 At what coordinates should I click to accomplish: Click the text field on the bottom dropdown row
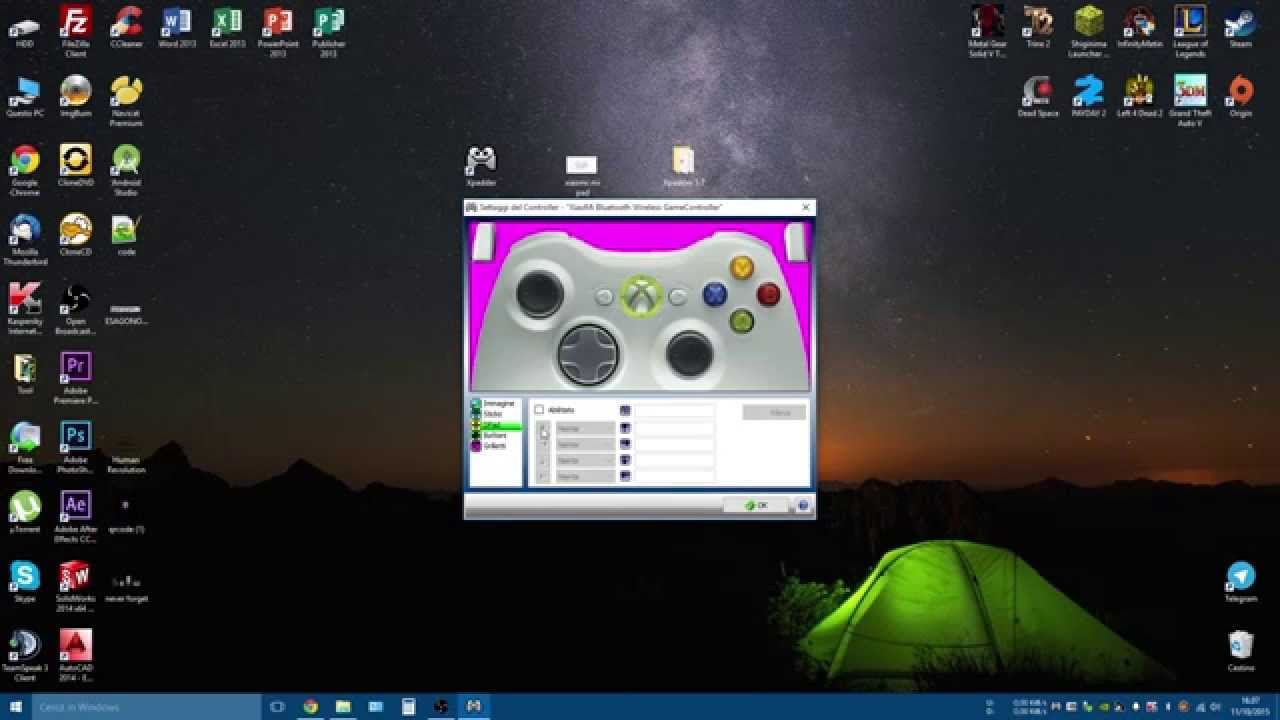(675, 476)
